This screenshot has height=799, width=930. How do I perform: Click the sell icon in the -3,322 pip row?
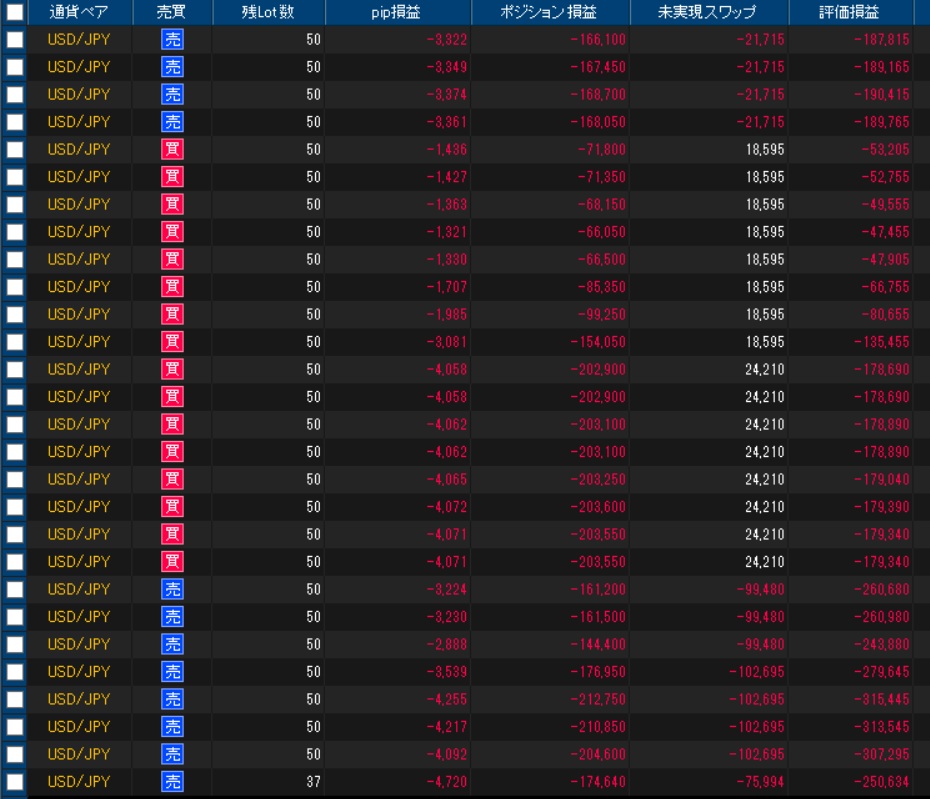(172, 40)
